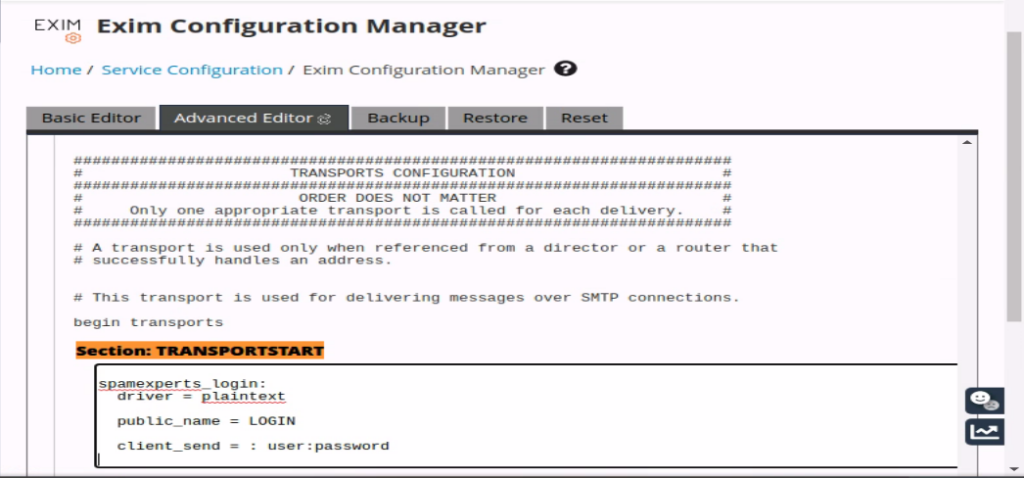
Task: Click Exim Configuration Manager breadcrumb text
Action: click(423, 70)
